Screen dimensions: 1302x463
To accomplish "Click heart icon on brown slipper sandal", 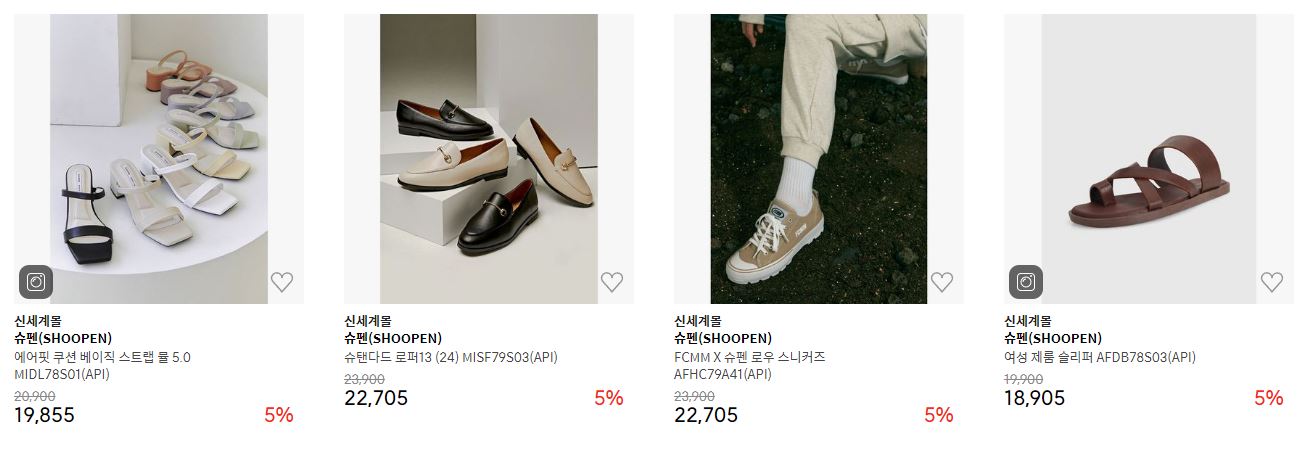I will pos(1272,282).
